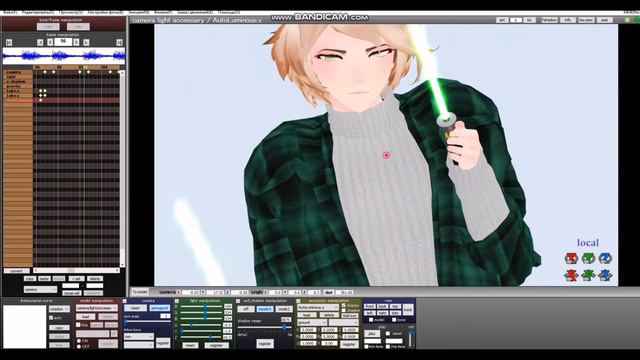This screenshot has height=360, width=640.
Task: Collapse accessory manipulation panel corner box
Action: [x=298, y=301]
